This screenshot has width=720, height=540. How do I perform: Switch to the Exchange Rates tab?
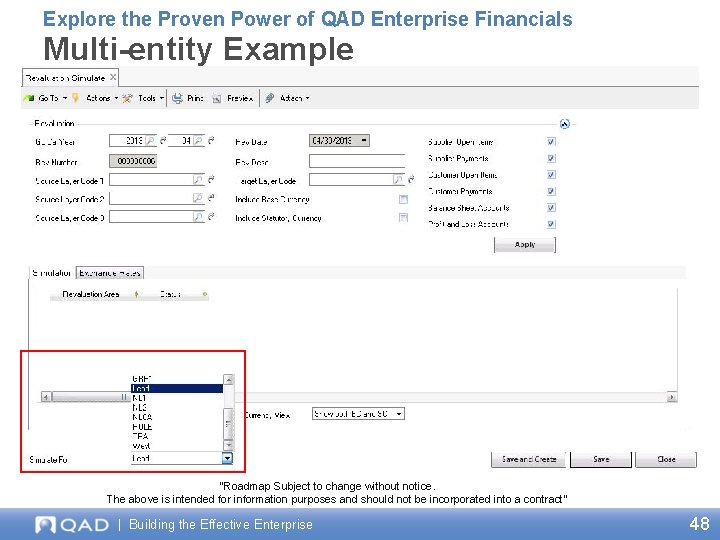pyautogui.click(x=110, y=273)
